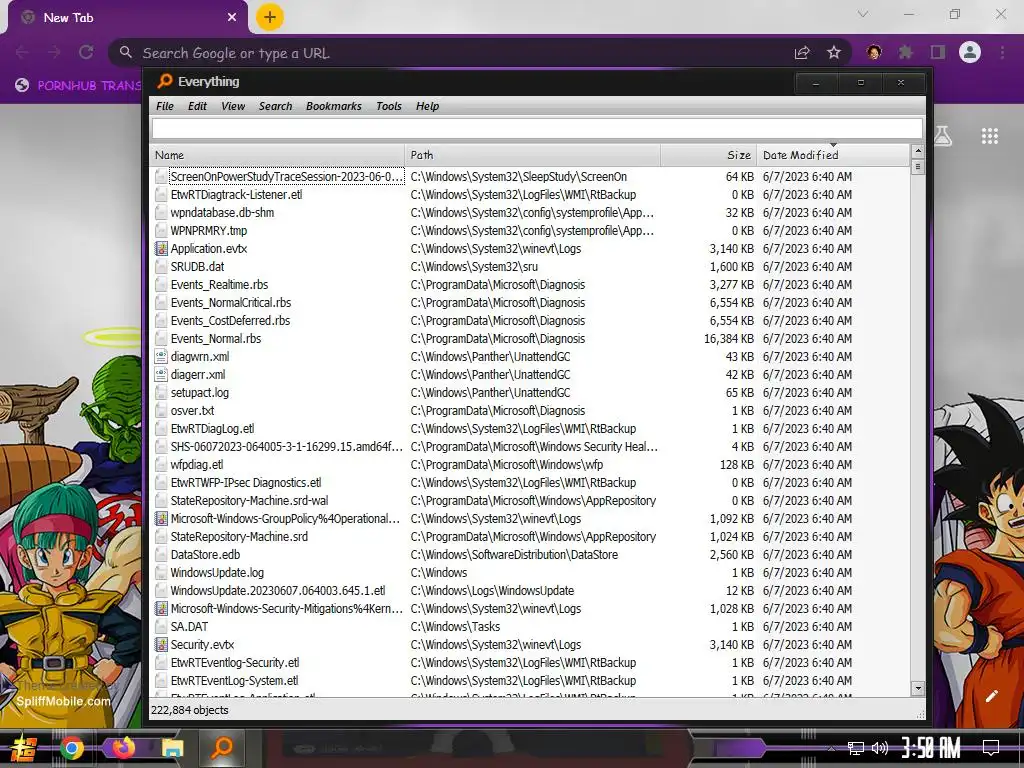Select SA.DAT file name
Image resolution: width=1024 pixels, height=768 pixels.
pos(189,627)
